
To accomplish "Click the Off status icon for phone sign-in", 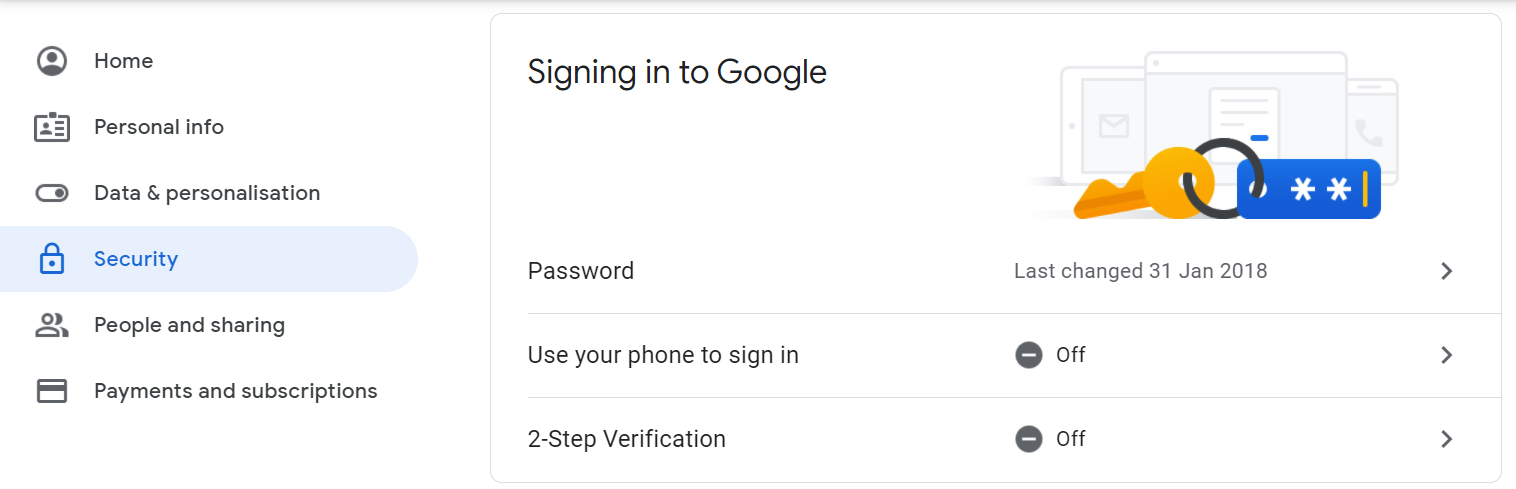I will [1028, 355].
